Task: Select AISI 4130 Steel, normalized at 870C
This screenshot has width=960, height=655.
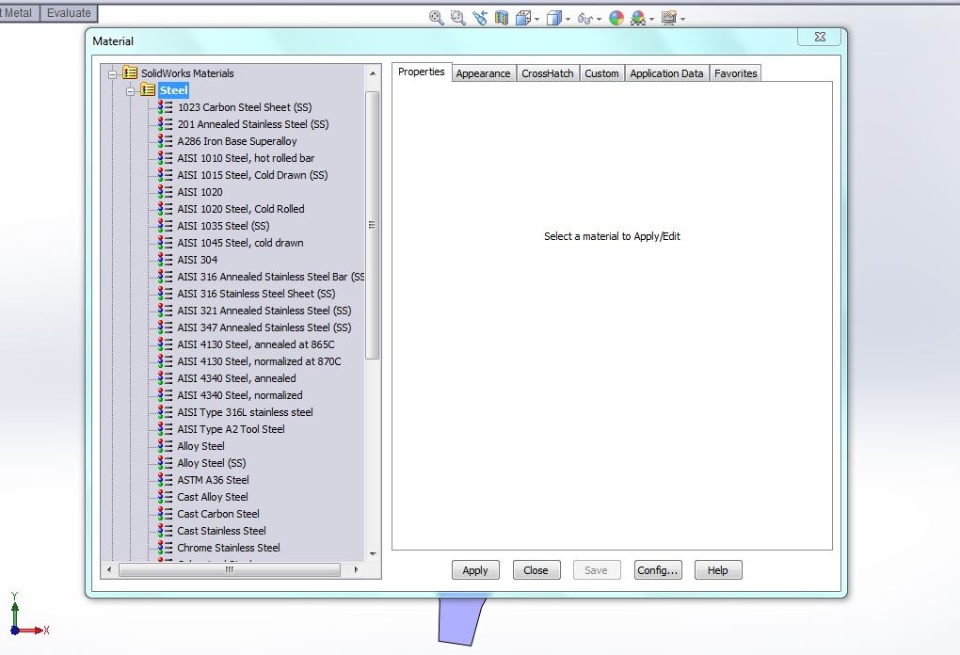Action: (259, 362)
